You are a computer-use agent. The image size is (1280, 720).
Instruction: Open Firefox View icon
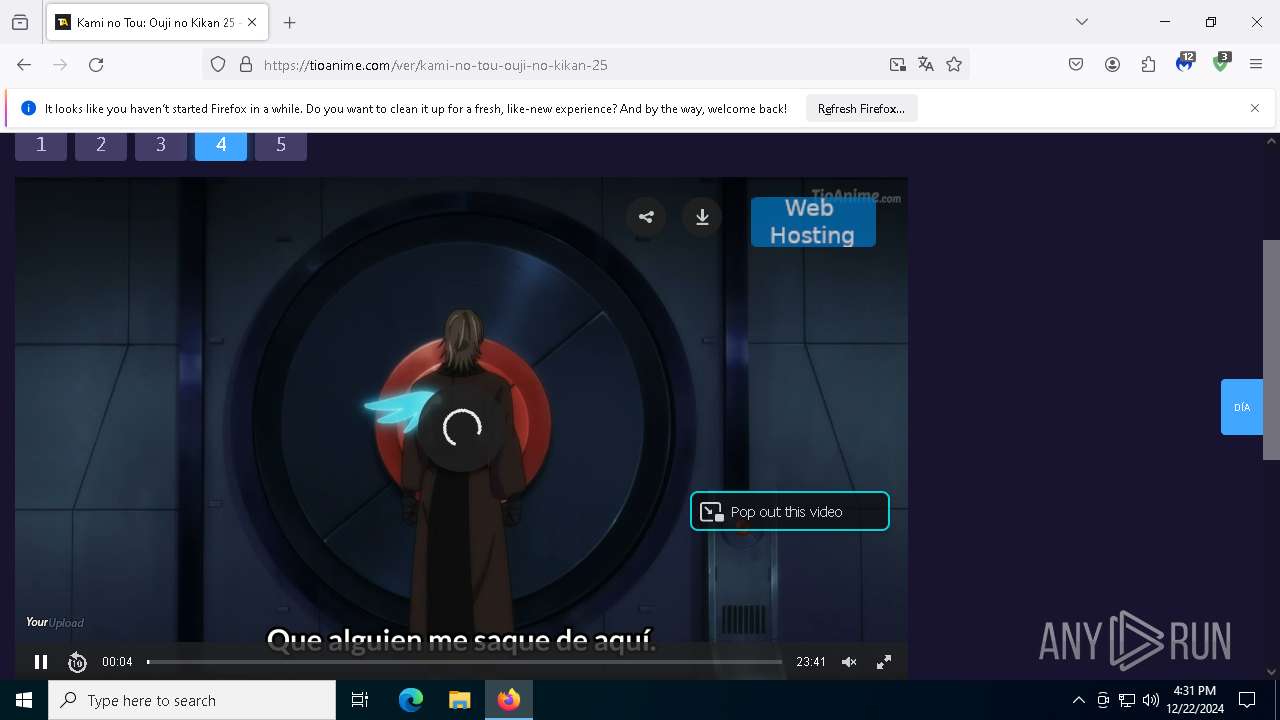[x=20, y=22]
